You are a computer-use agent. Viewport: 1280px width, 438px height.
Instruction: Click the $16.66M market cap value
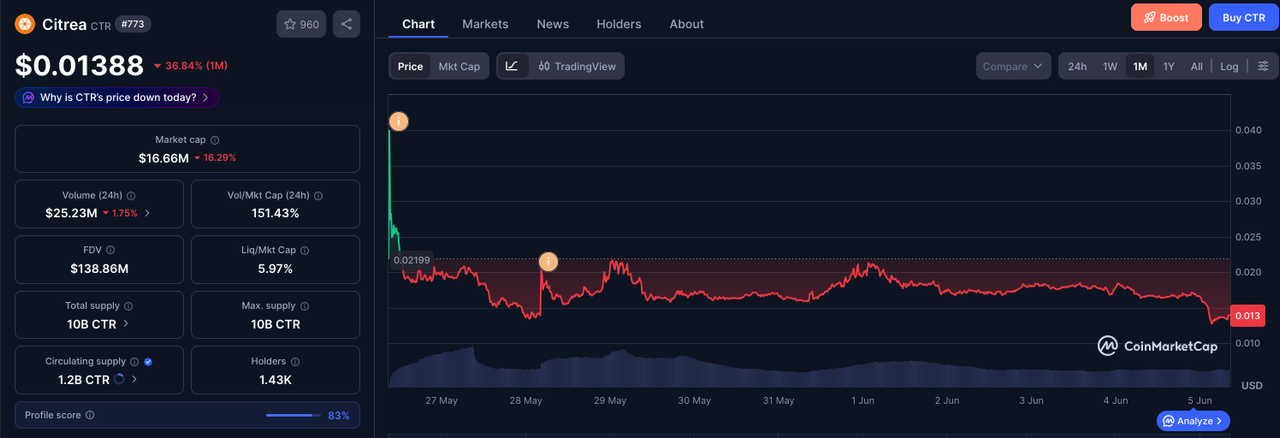click(163, 158)
